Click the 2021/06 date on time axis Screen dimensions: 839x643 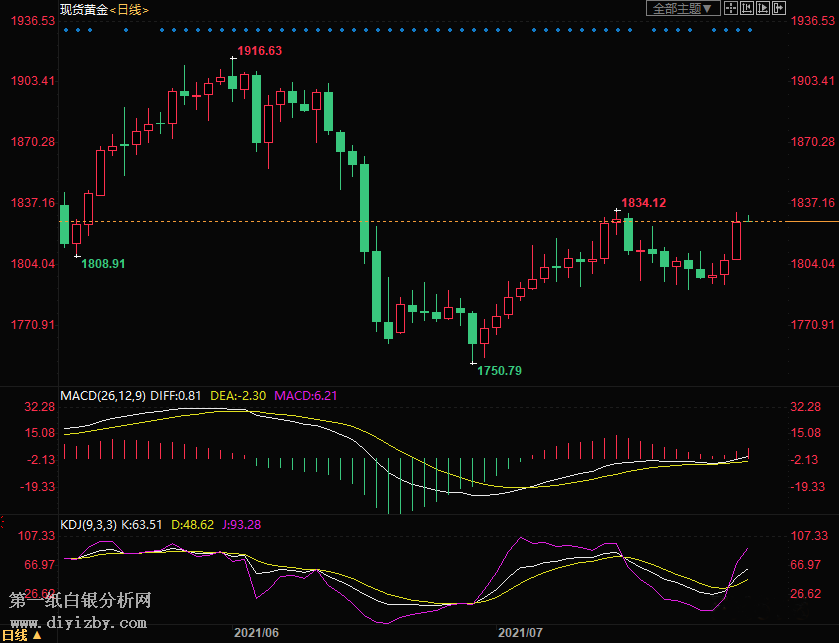pos(256,633)
